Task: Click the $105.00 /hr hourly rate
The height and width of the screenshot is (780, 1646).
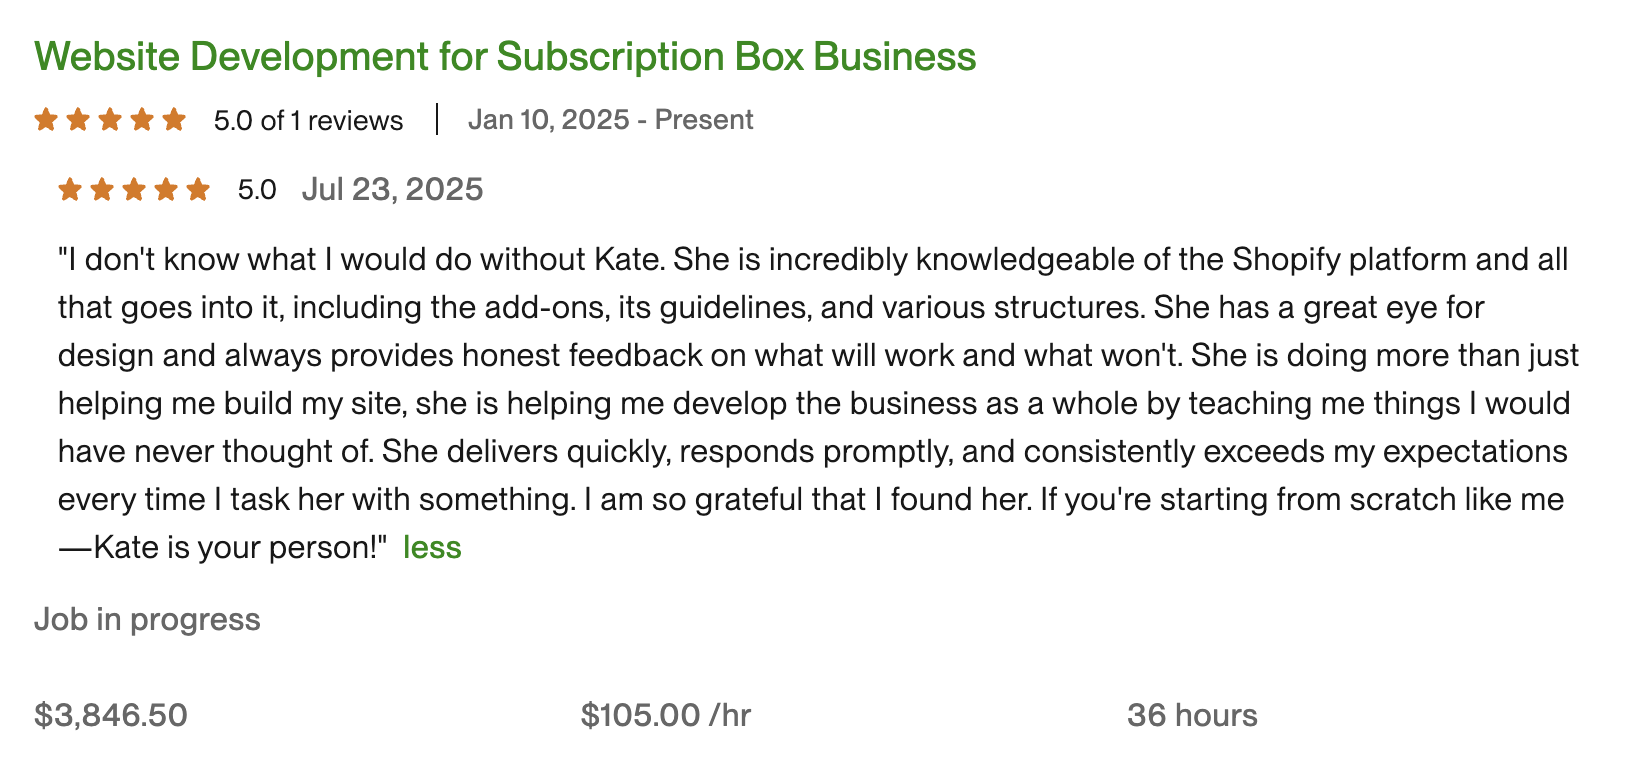Action: tap(666, 716)
